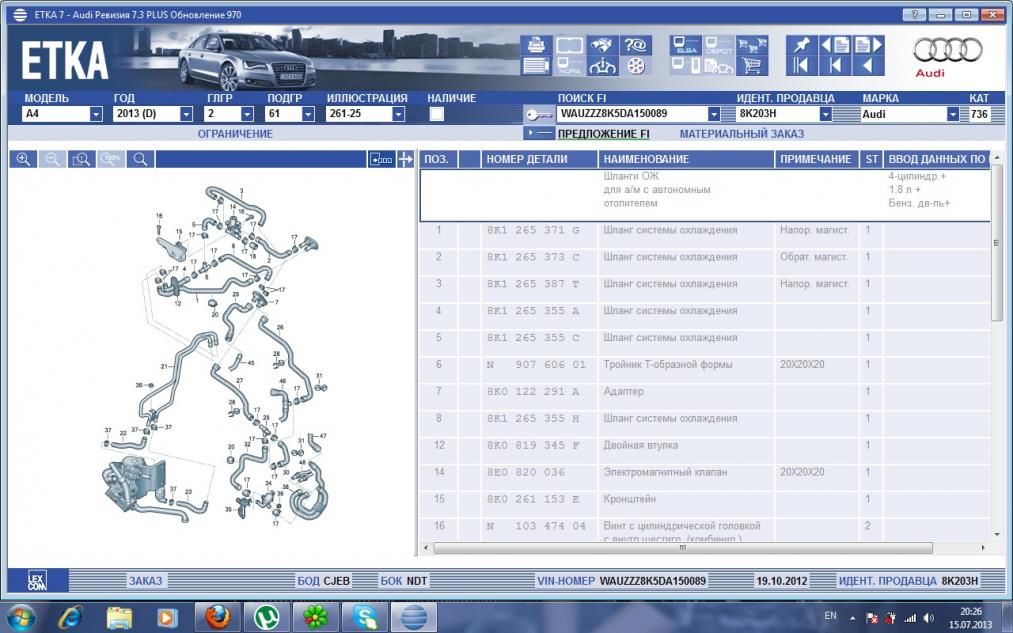Click the plain magnifier icon in illustration toolbar
Image resolution: width=1013 pixels, height=633 pixels.
(x=140, y=159)
